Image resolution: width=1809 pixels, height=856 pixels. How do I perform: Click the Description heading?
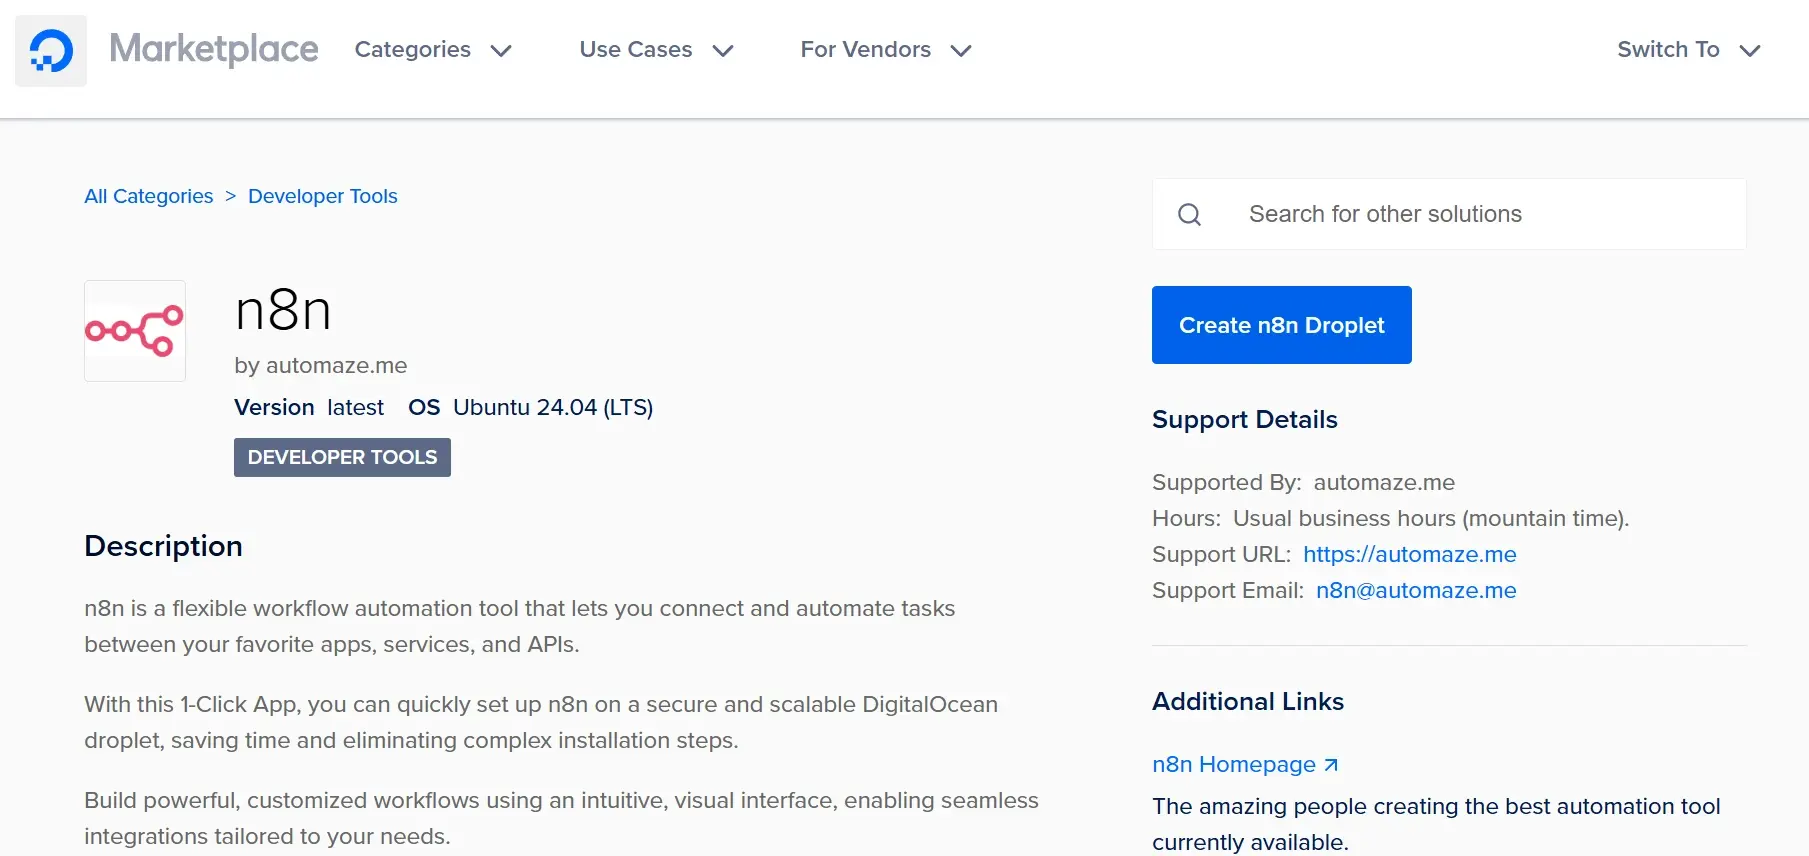[164, 546]
